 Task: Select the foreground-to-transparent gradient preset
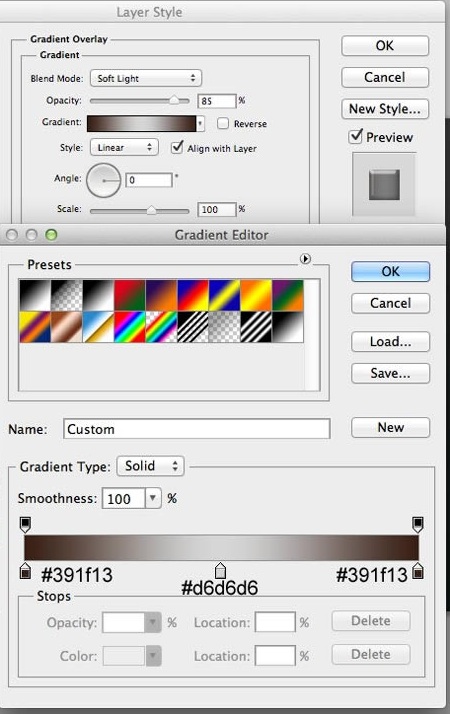click(x=66, y=295)
